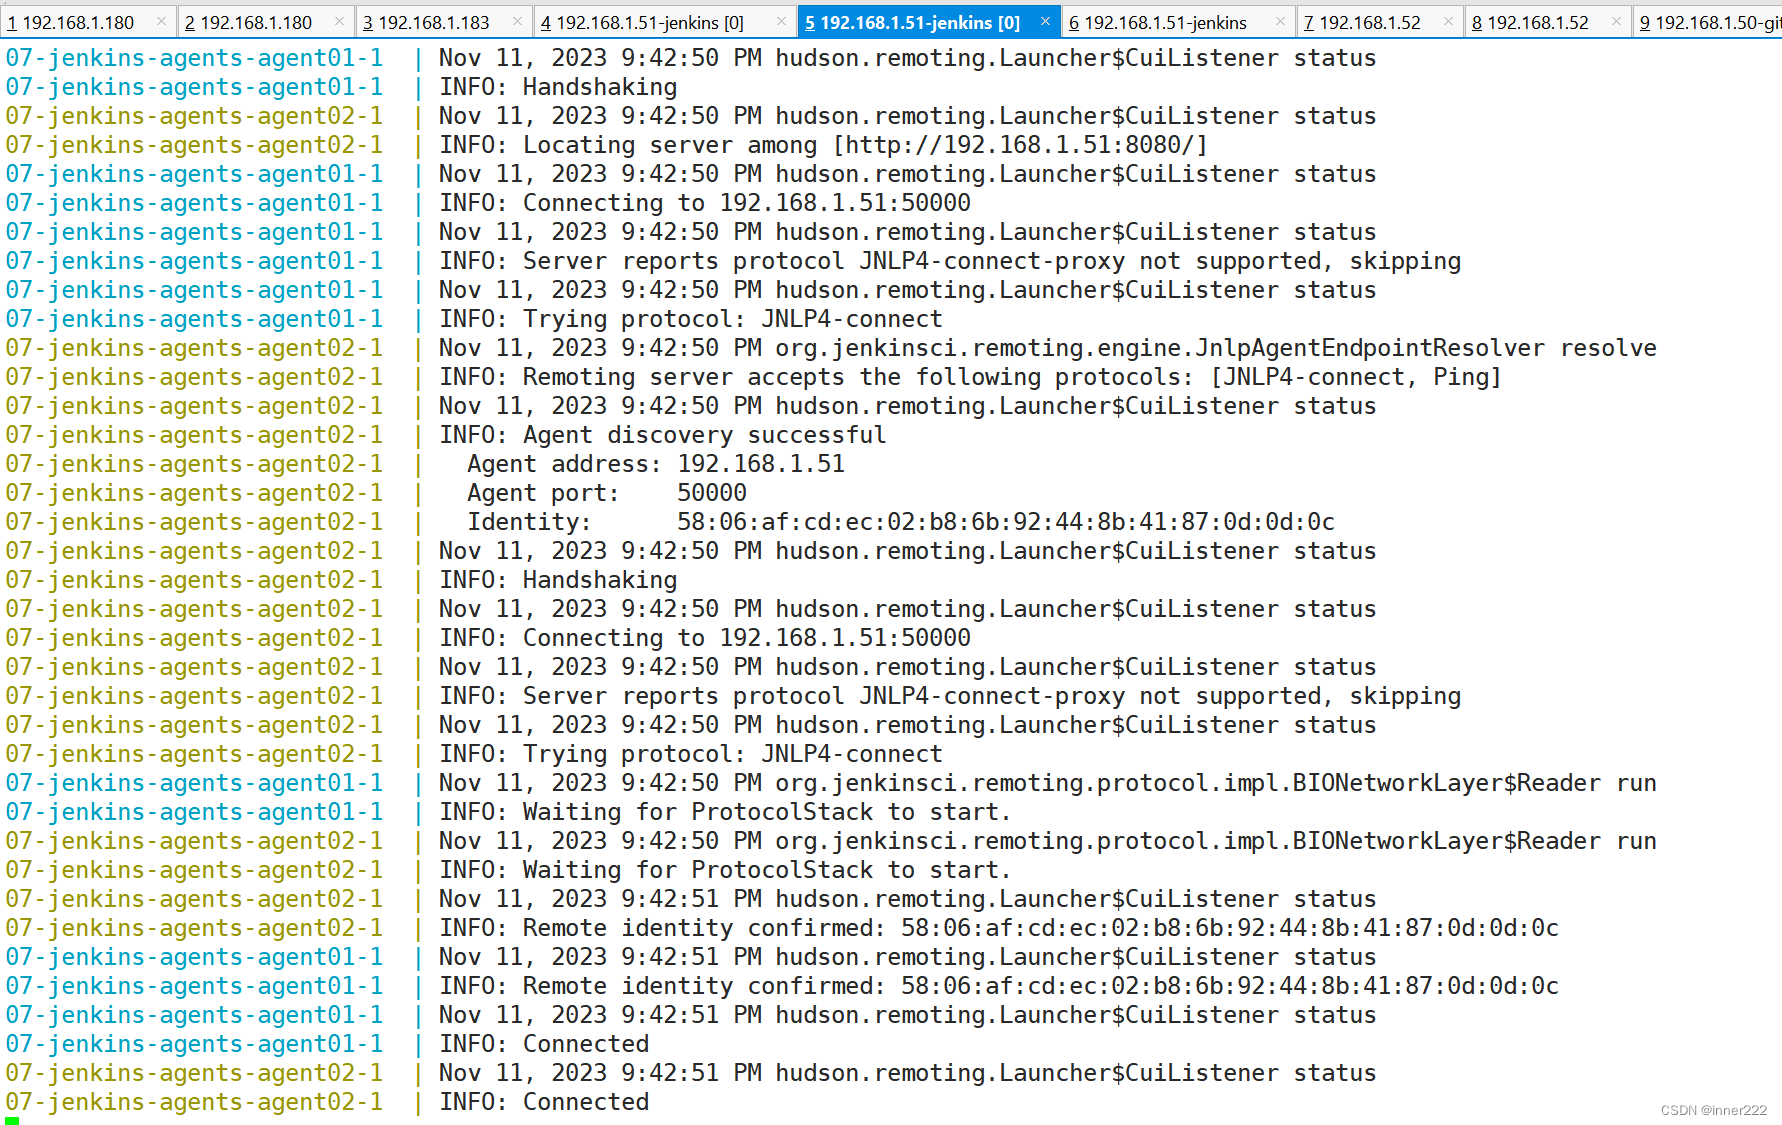This screenshot has width=1782, height=1125.
Task: Click agent01 'Waiting for ProtocolStack to start' line
Action: pos(508,812)
